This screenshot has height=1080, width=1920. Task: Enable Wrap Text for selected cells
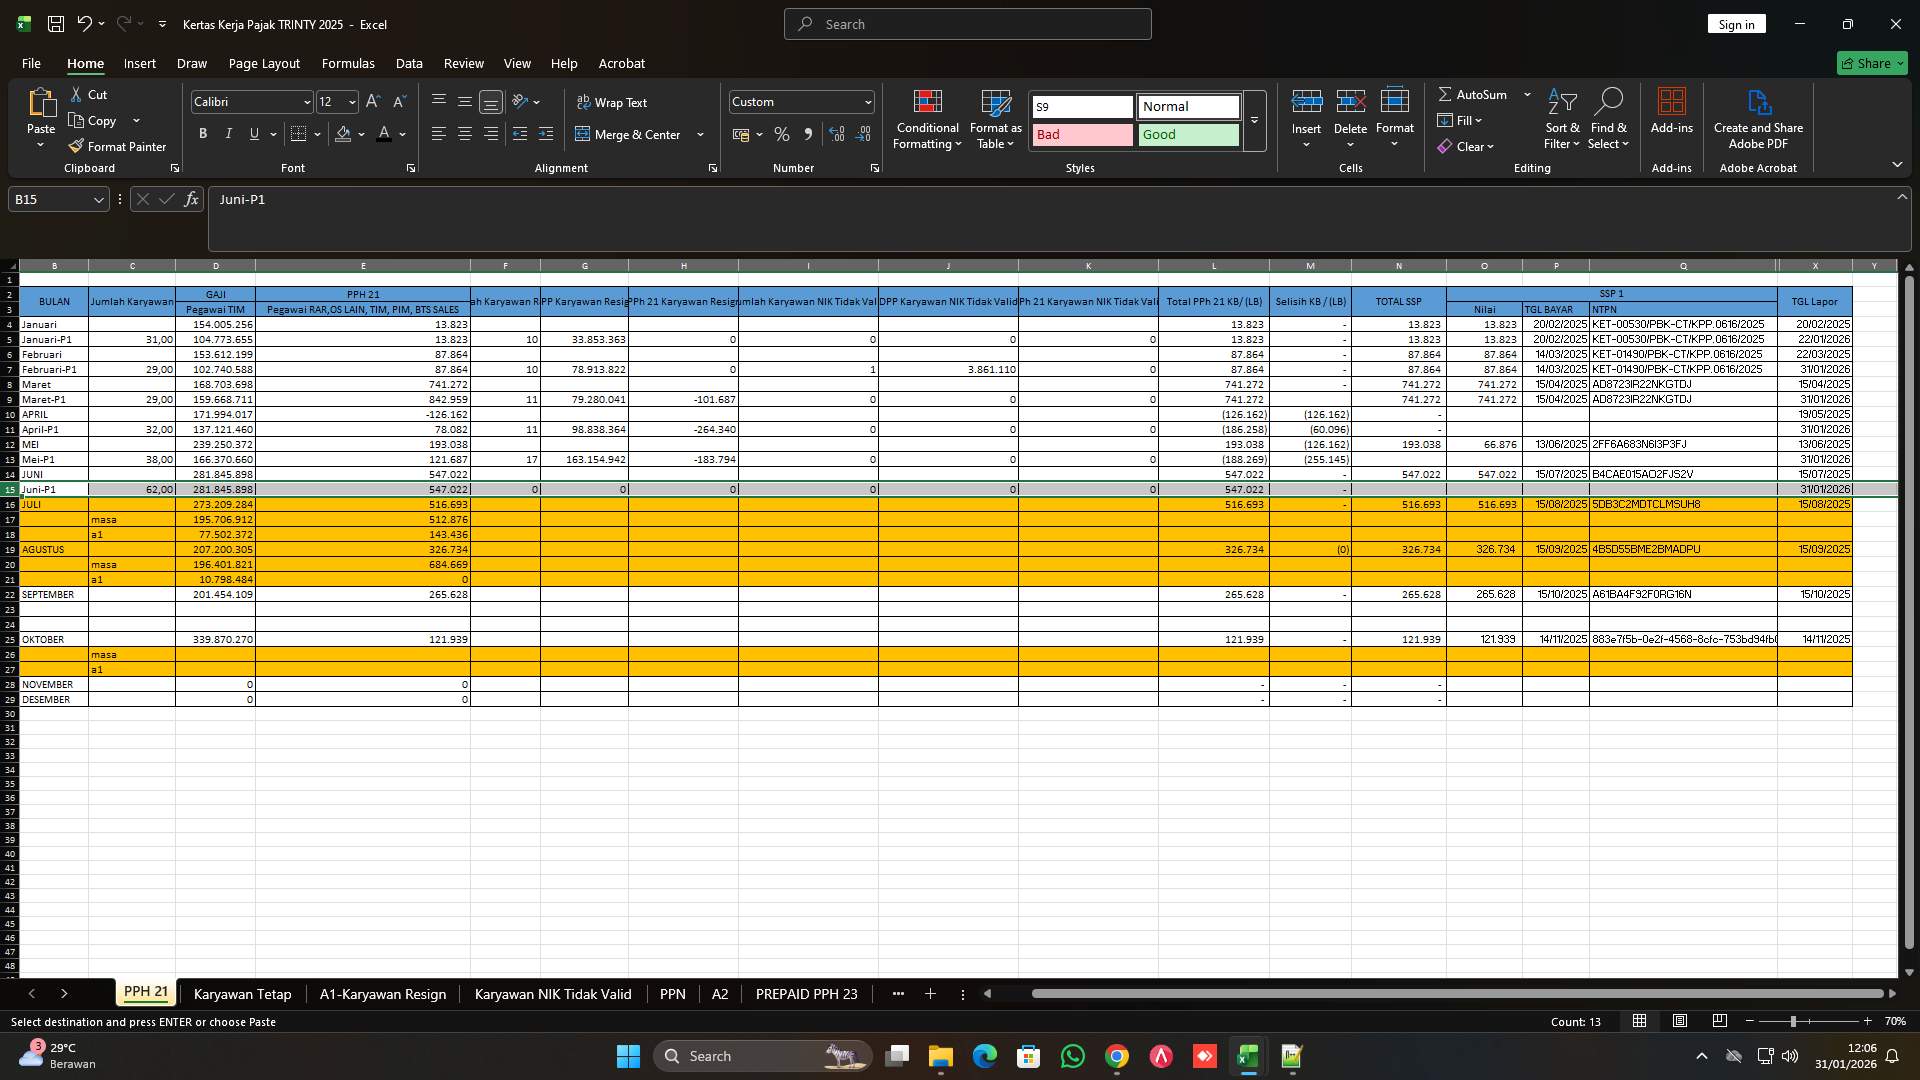(x=613, y=102)
